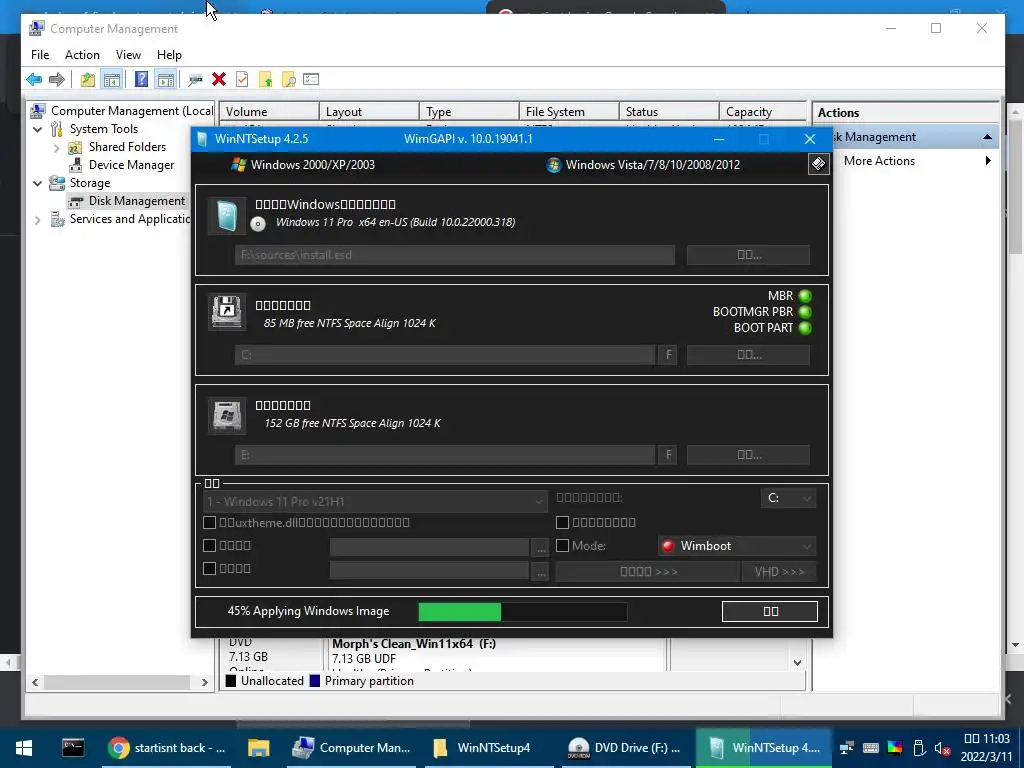Image resolution: width=1024 pixels, height=768 pixels.
Task: Click the on-screen keyboard tray icon
Action: [x=871, y=748]
